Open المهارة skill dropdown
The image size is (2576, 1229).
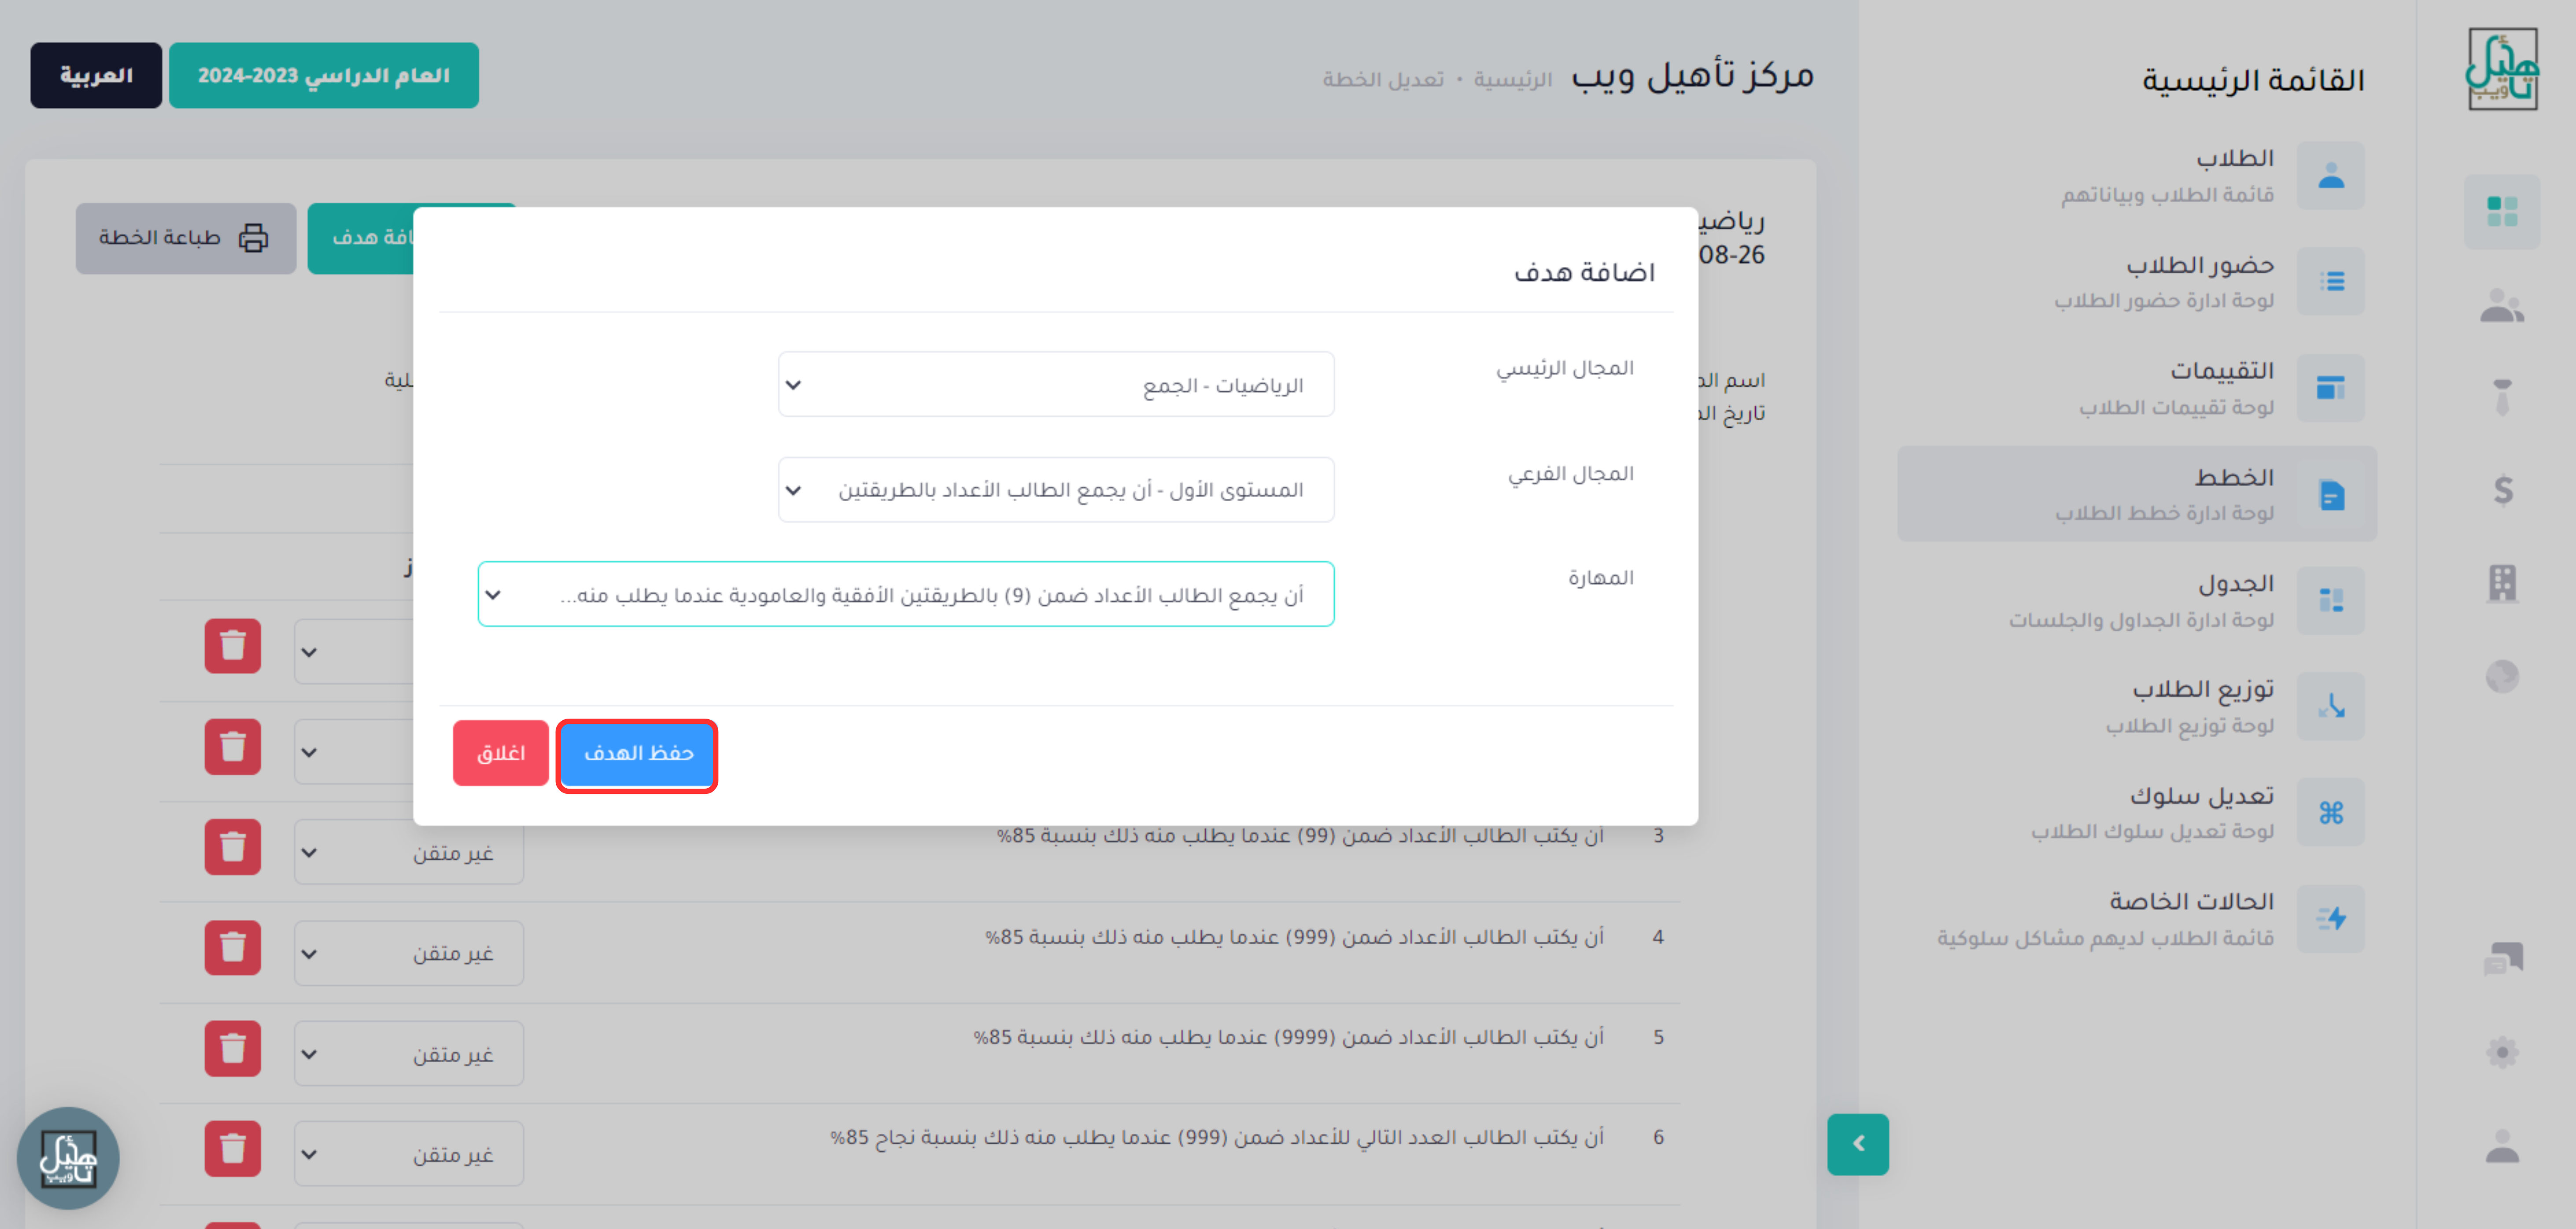[x=905, y=595]
